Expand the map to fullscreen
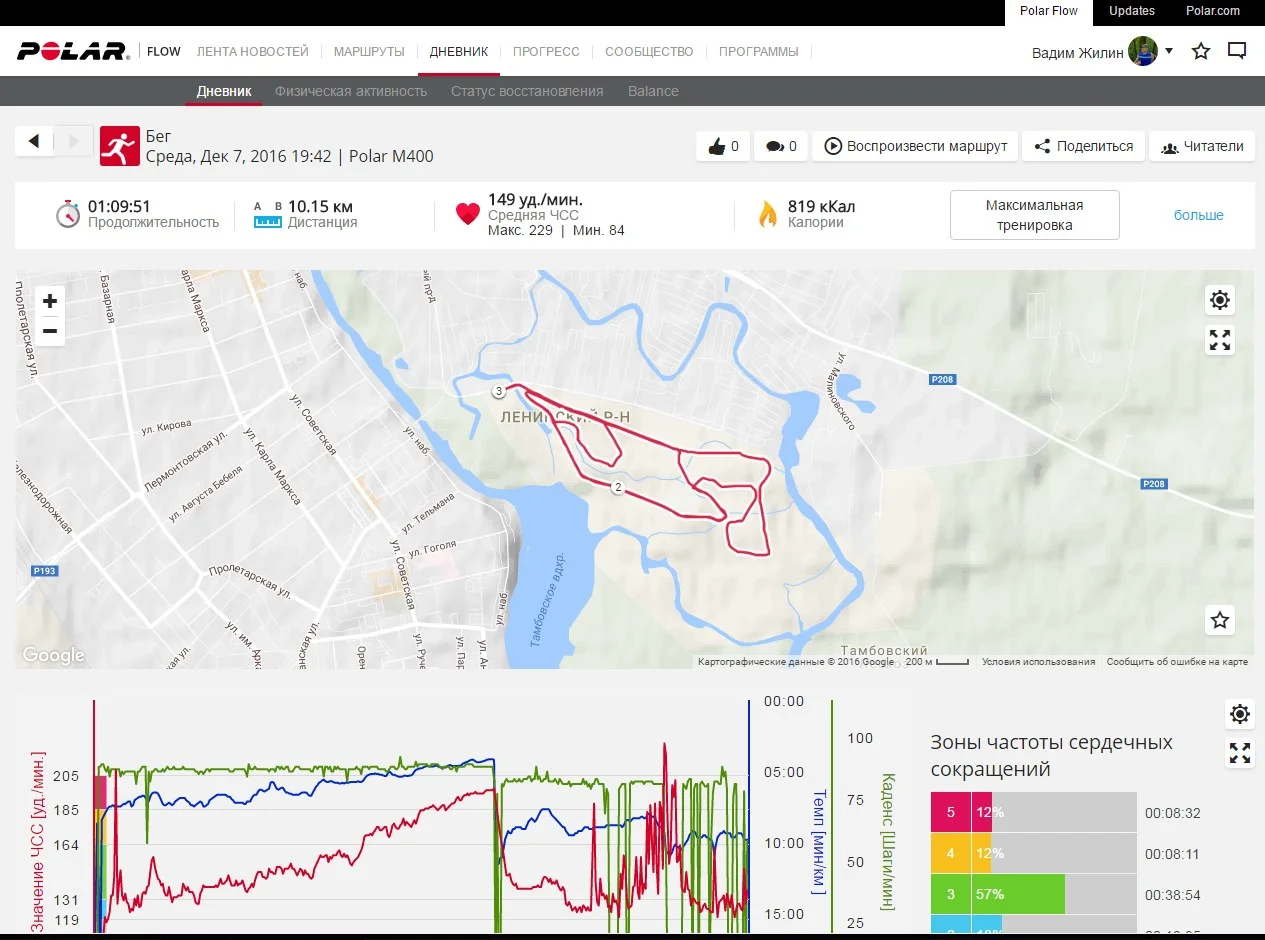 (x=1219, y=341)
